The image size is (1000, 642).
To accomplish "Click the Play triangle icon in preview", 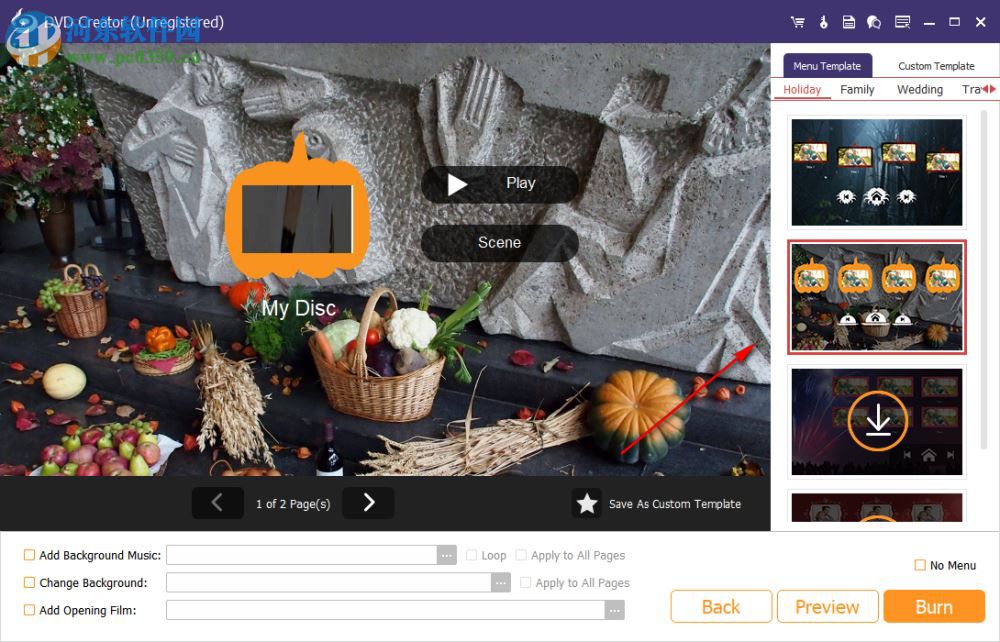I will click(457, 185).
